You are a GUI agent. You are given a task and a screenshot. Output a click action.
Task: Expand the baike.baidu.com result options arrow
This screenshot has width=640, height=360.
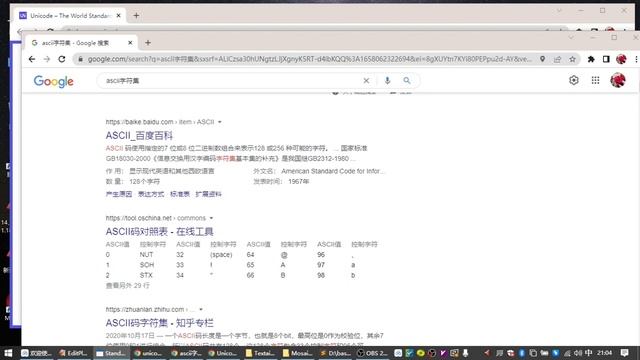(x=220, y=122)
